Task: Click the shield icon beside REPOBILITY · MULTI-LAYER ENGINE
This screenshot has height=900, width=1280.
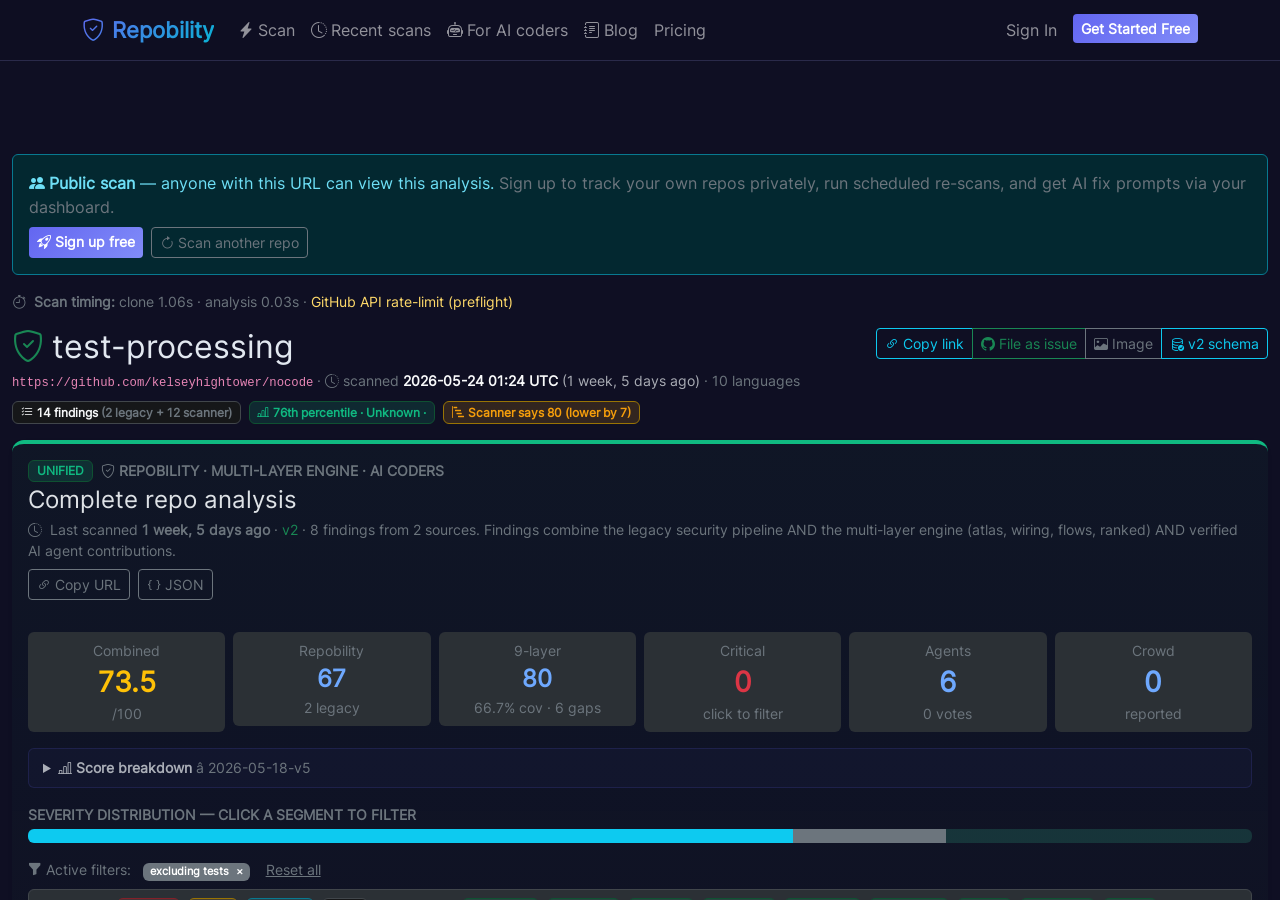Action: 108,471
